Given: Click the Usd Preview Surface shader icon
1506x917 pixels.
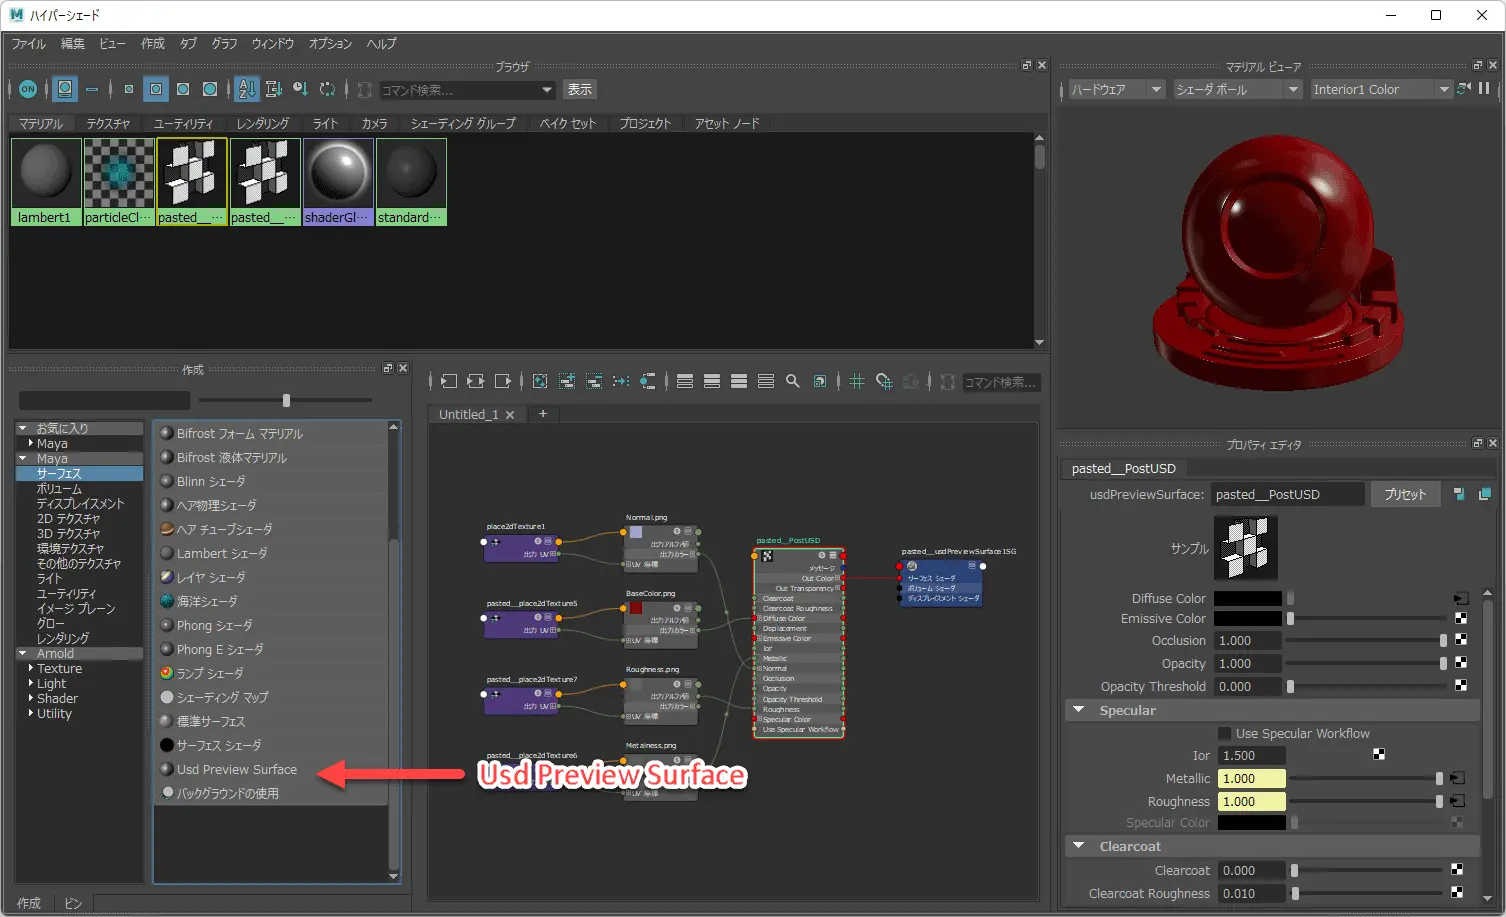Looking at the screenshot, I should click(x=167, y=769).
